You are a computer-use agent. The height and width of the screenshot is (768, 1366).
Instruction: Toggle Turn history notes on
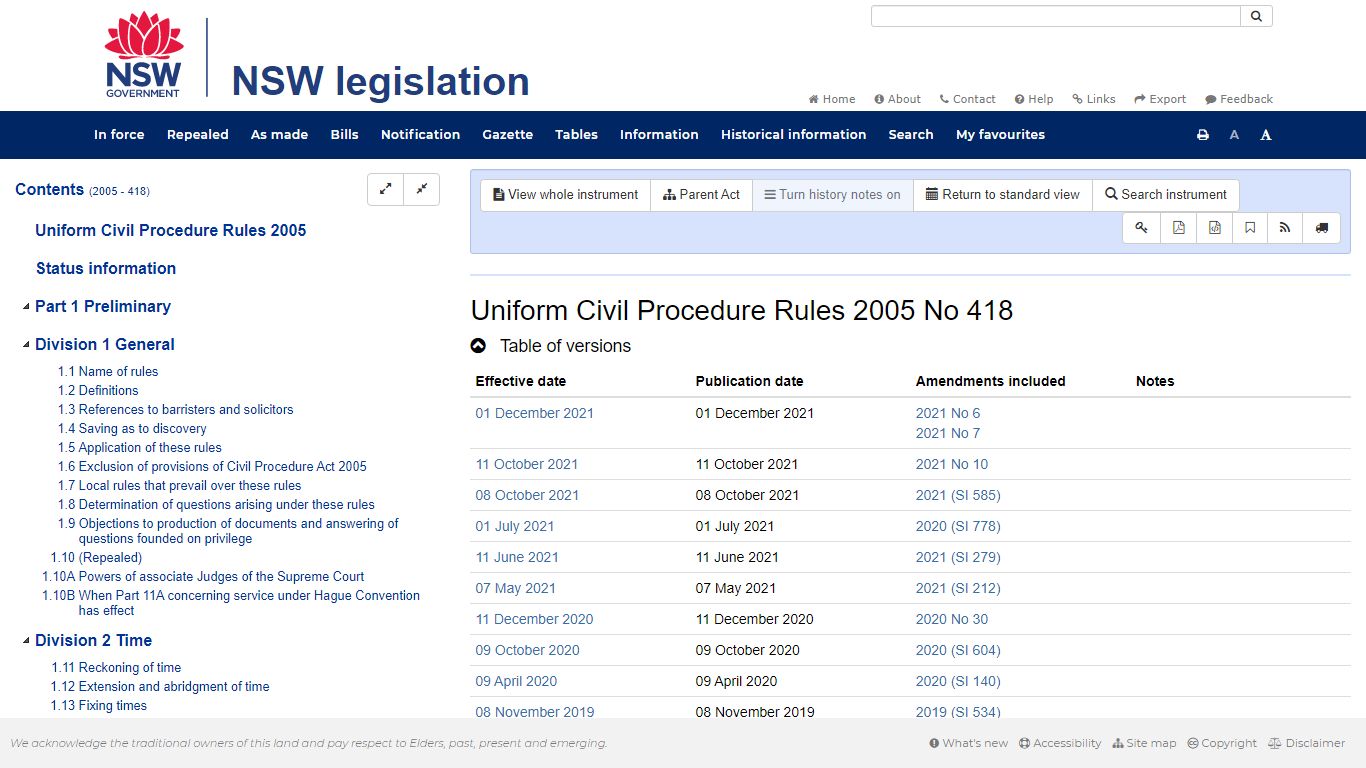(x=833, y=195)
